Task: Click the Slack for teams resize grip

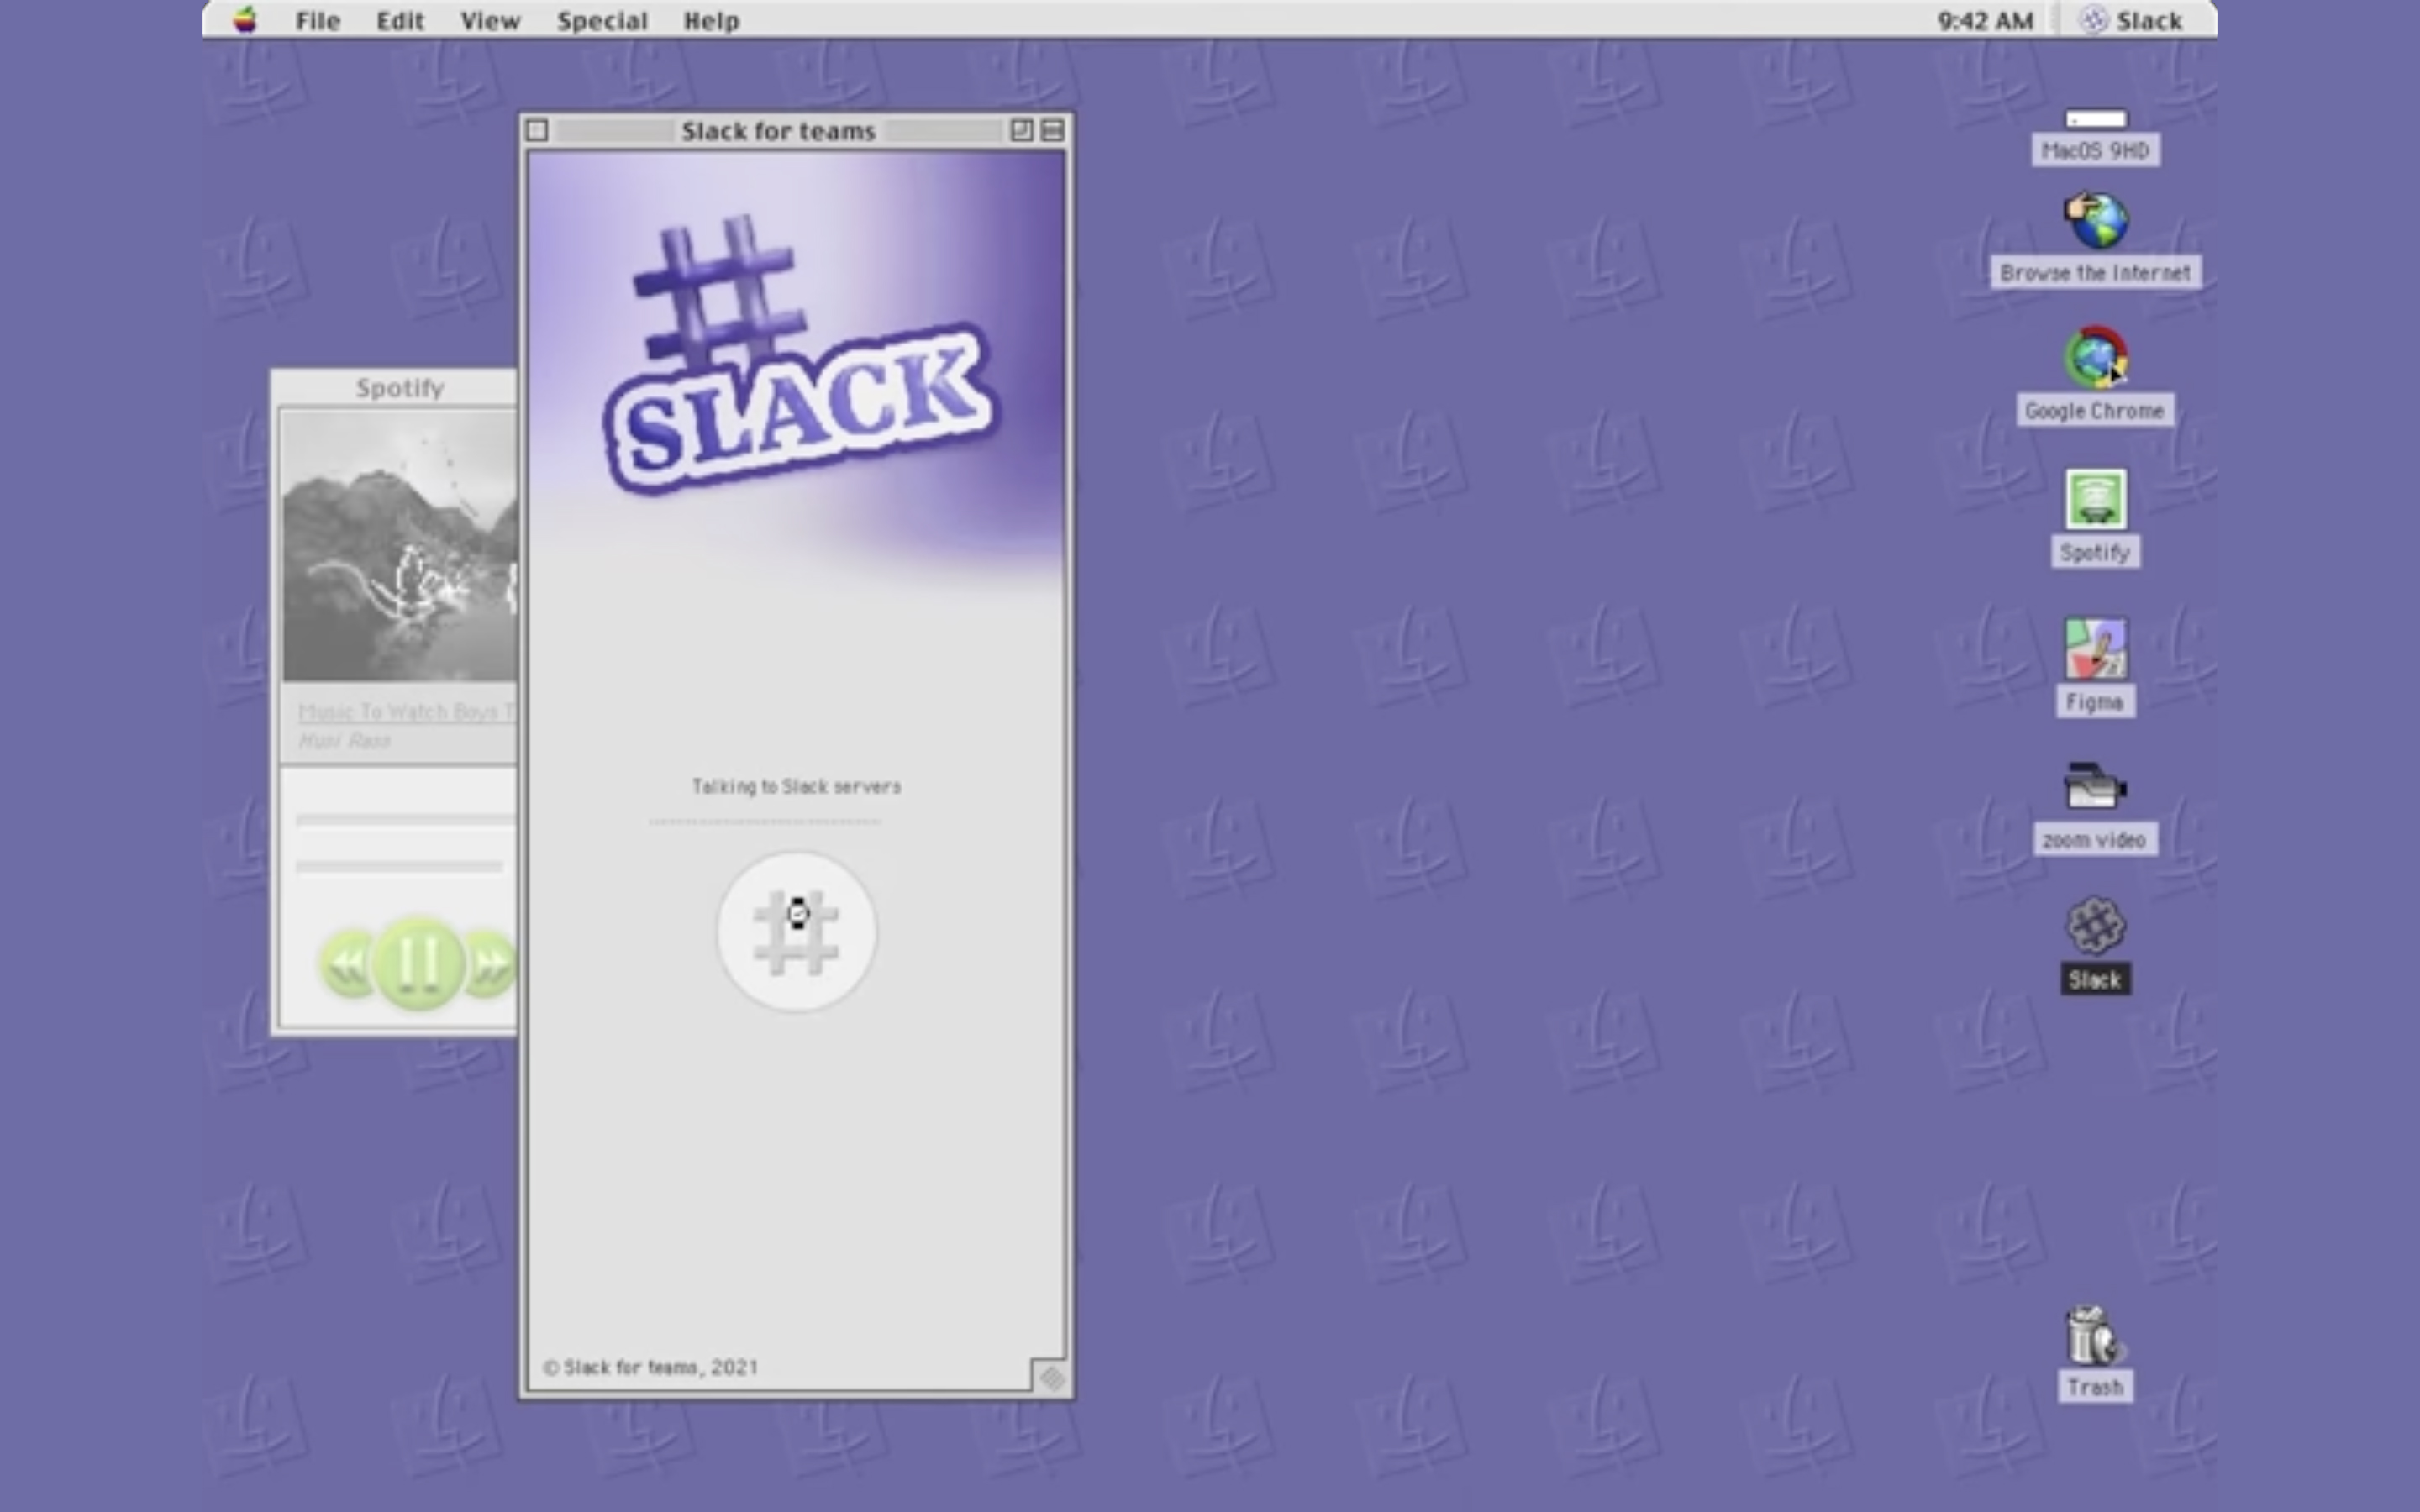Action: click(1051, 1377)
